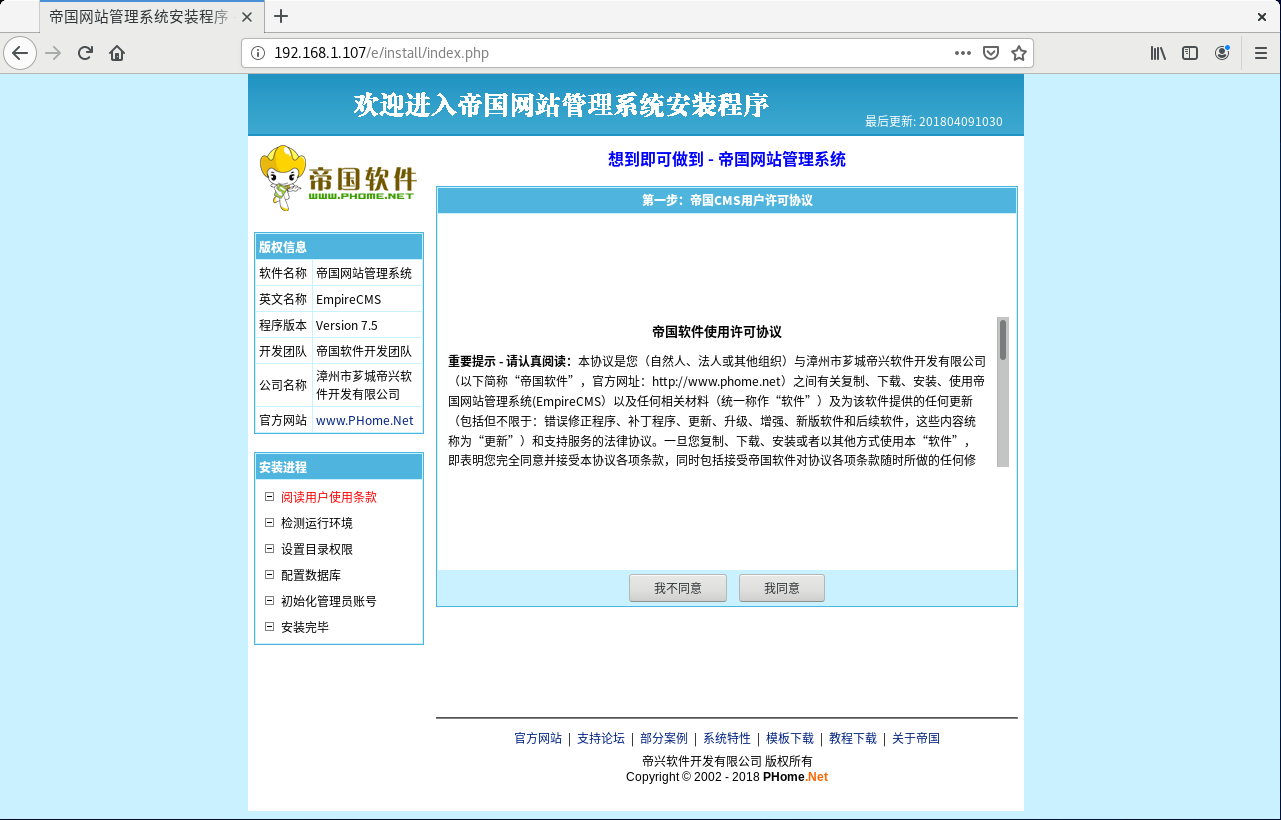The image size is (1281, 820).
Task: Click 我同意 button
Action: pos(782,588)
